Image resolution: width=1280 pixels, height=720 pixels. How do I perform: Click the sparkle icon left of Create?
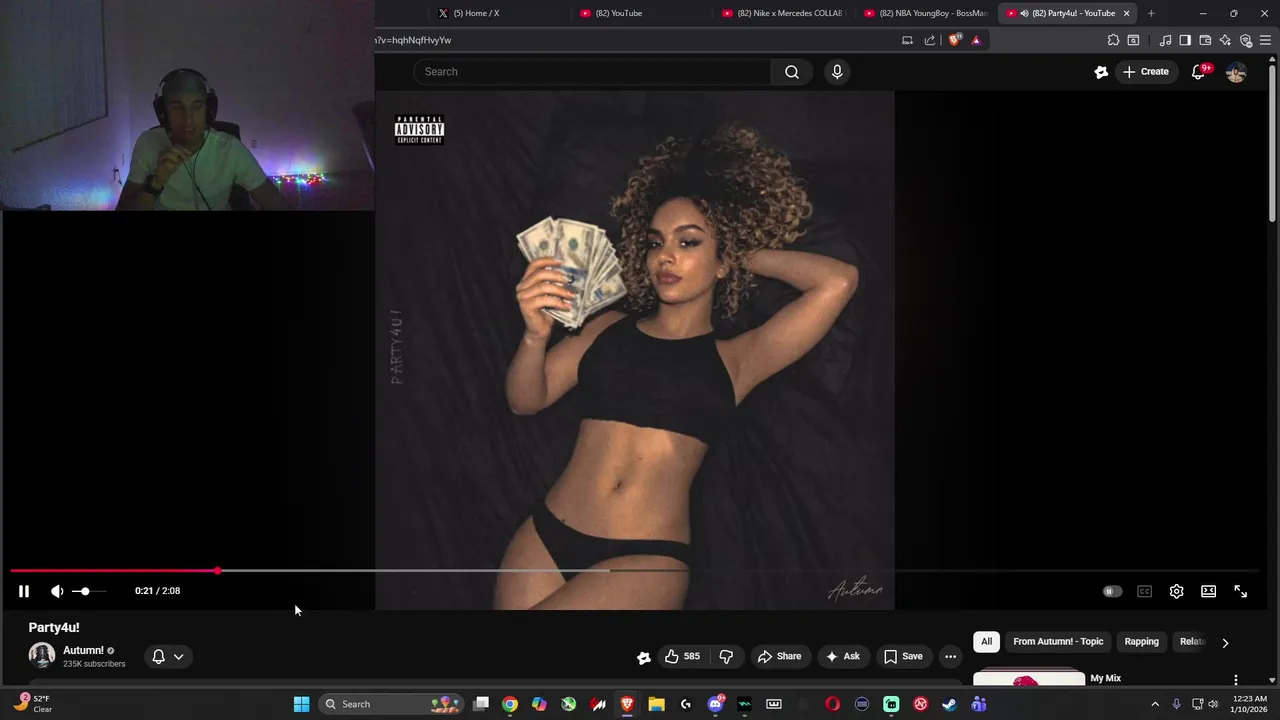pyautogui.click(x=1101, y=72)
